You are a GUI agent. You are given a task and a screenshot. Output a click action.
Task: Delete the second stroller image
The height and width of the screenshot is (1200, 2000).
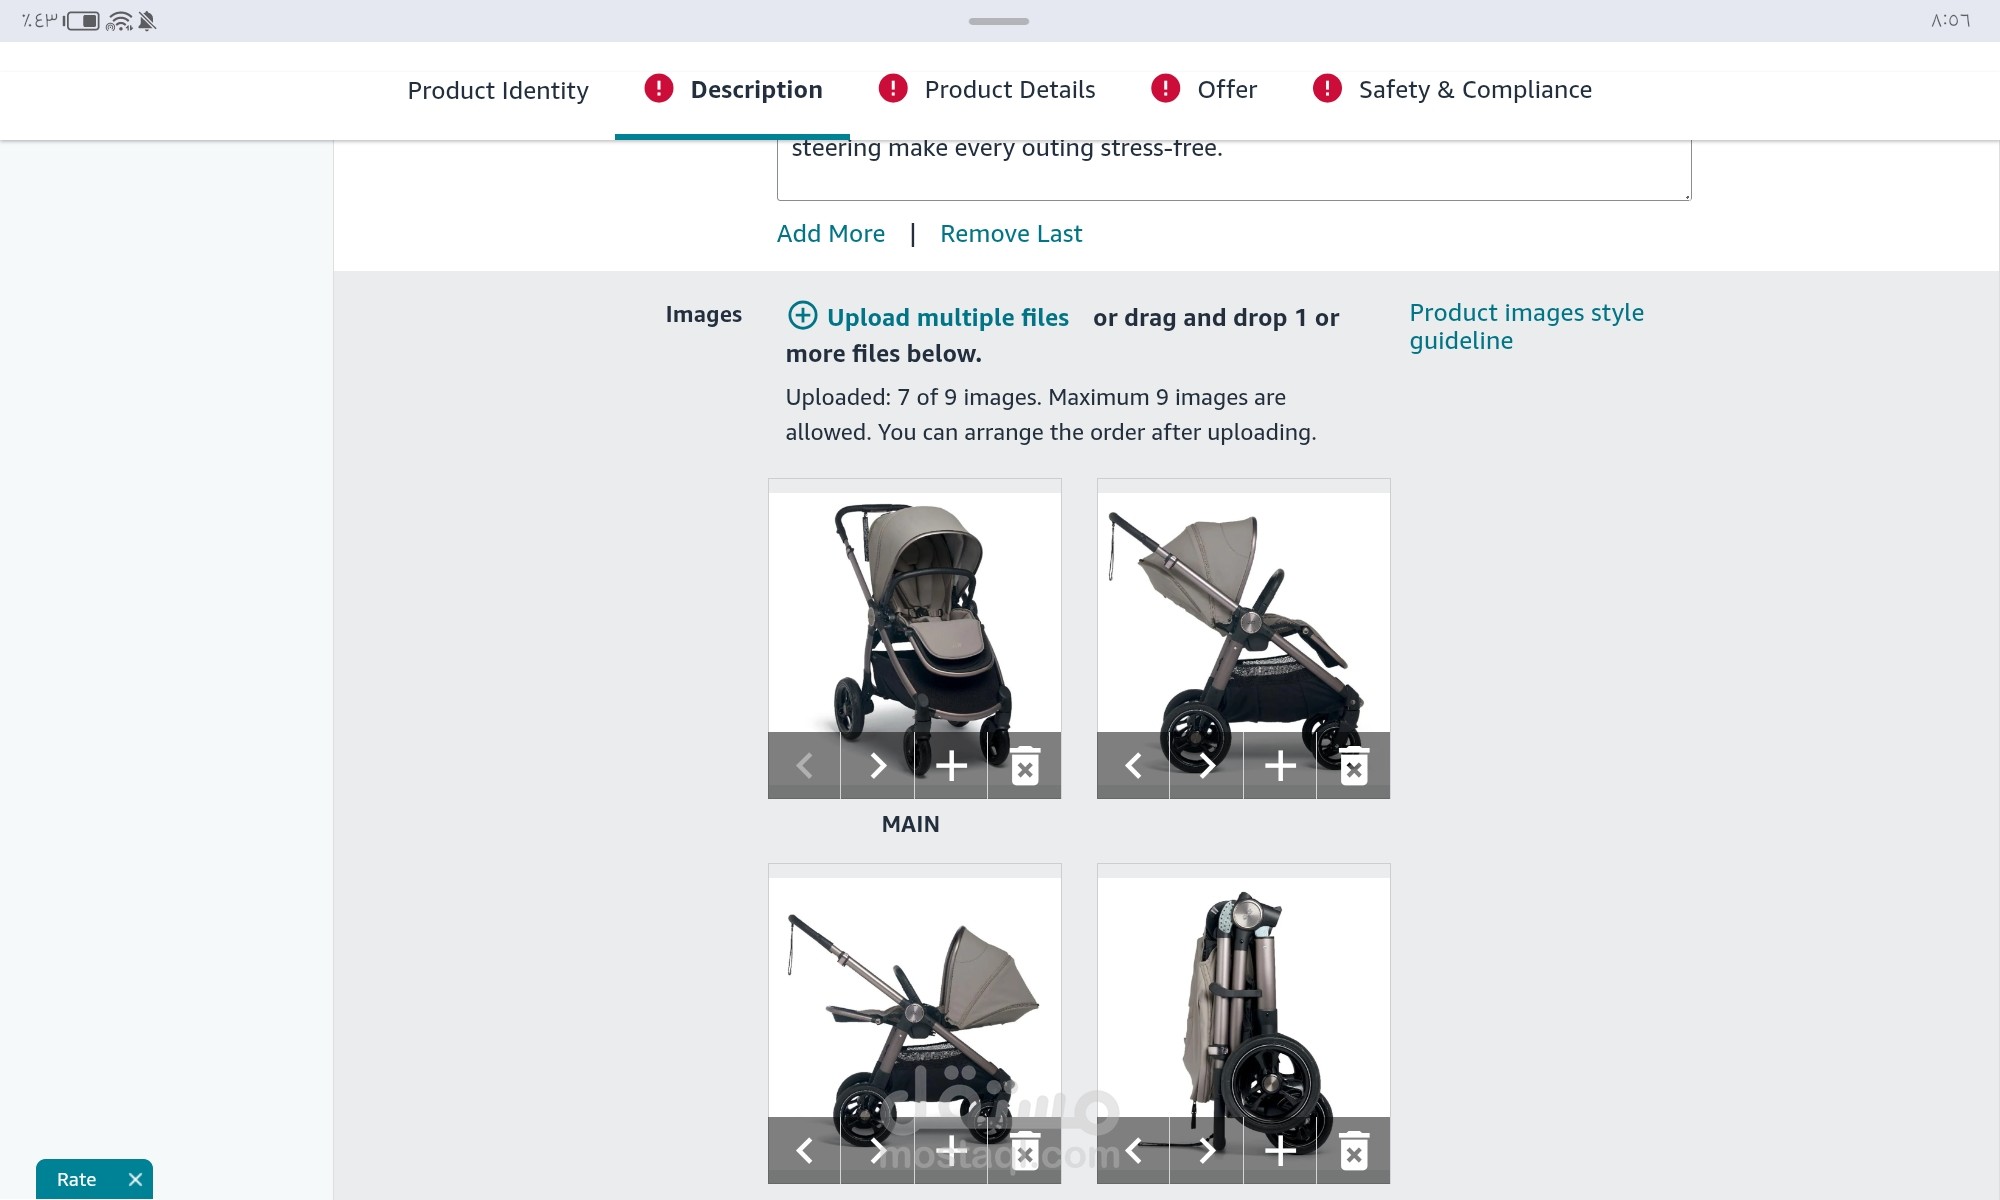tap(1353, 766)
